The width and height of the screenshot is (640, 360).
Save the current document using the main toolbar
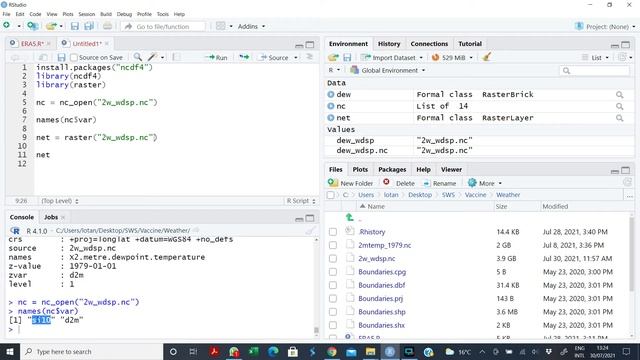pos(75,26)
